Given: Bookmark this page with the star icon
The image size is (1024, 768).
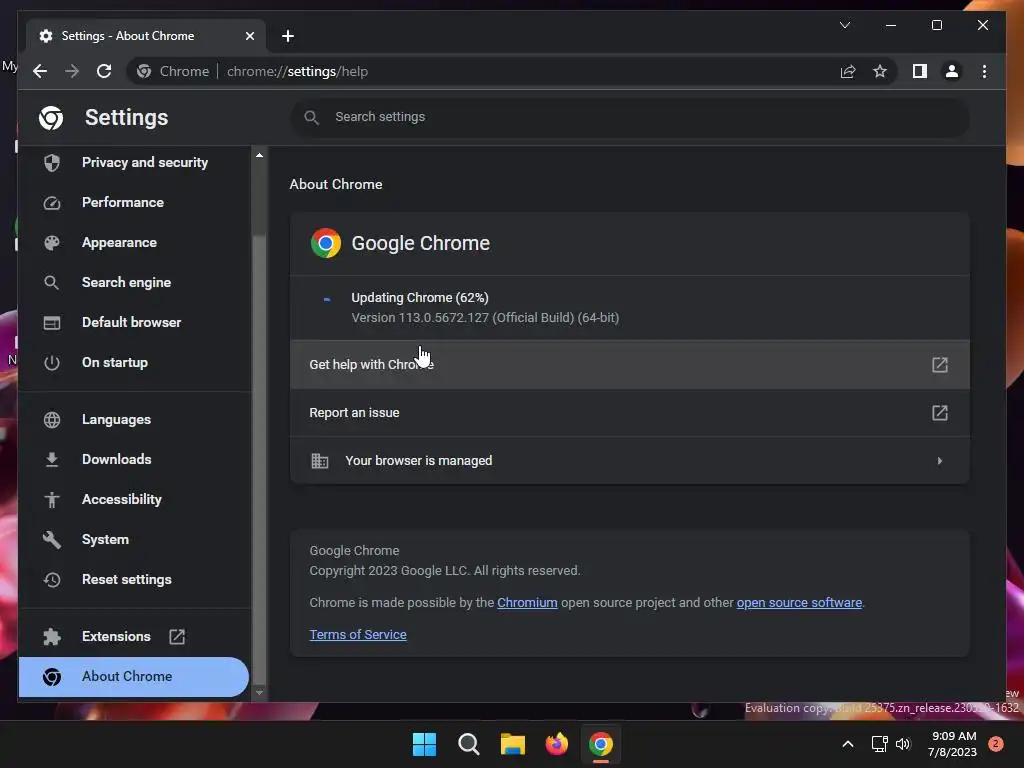Looking at the screenshot, I should [x=880, y=71].
